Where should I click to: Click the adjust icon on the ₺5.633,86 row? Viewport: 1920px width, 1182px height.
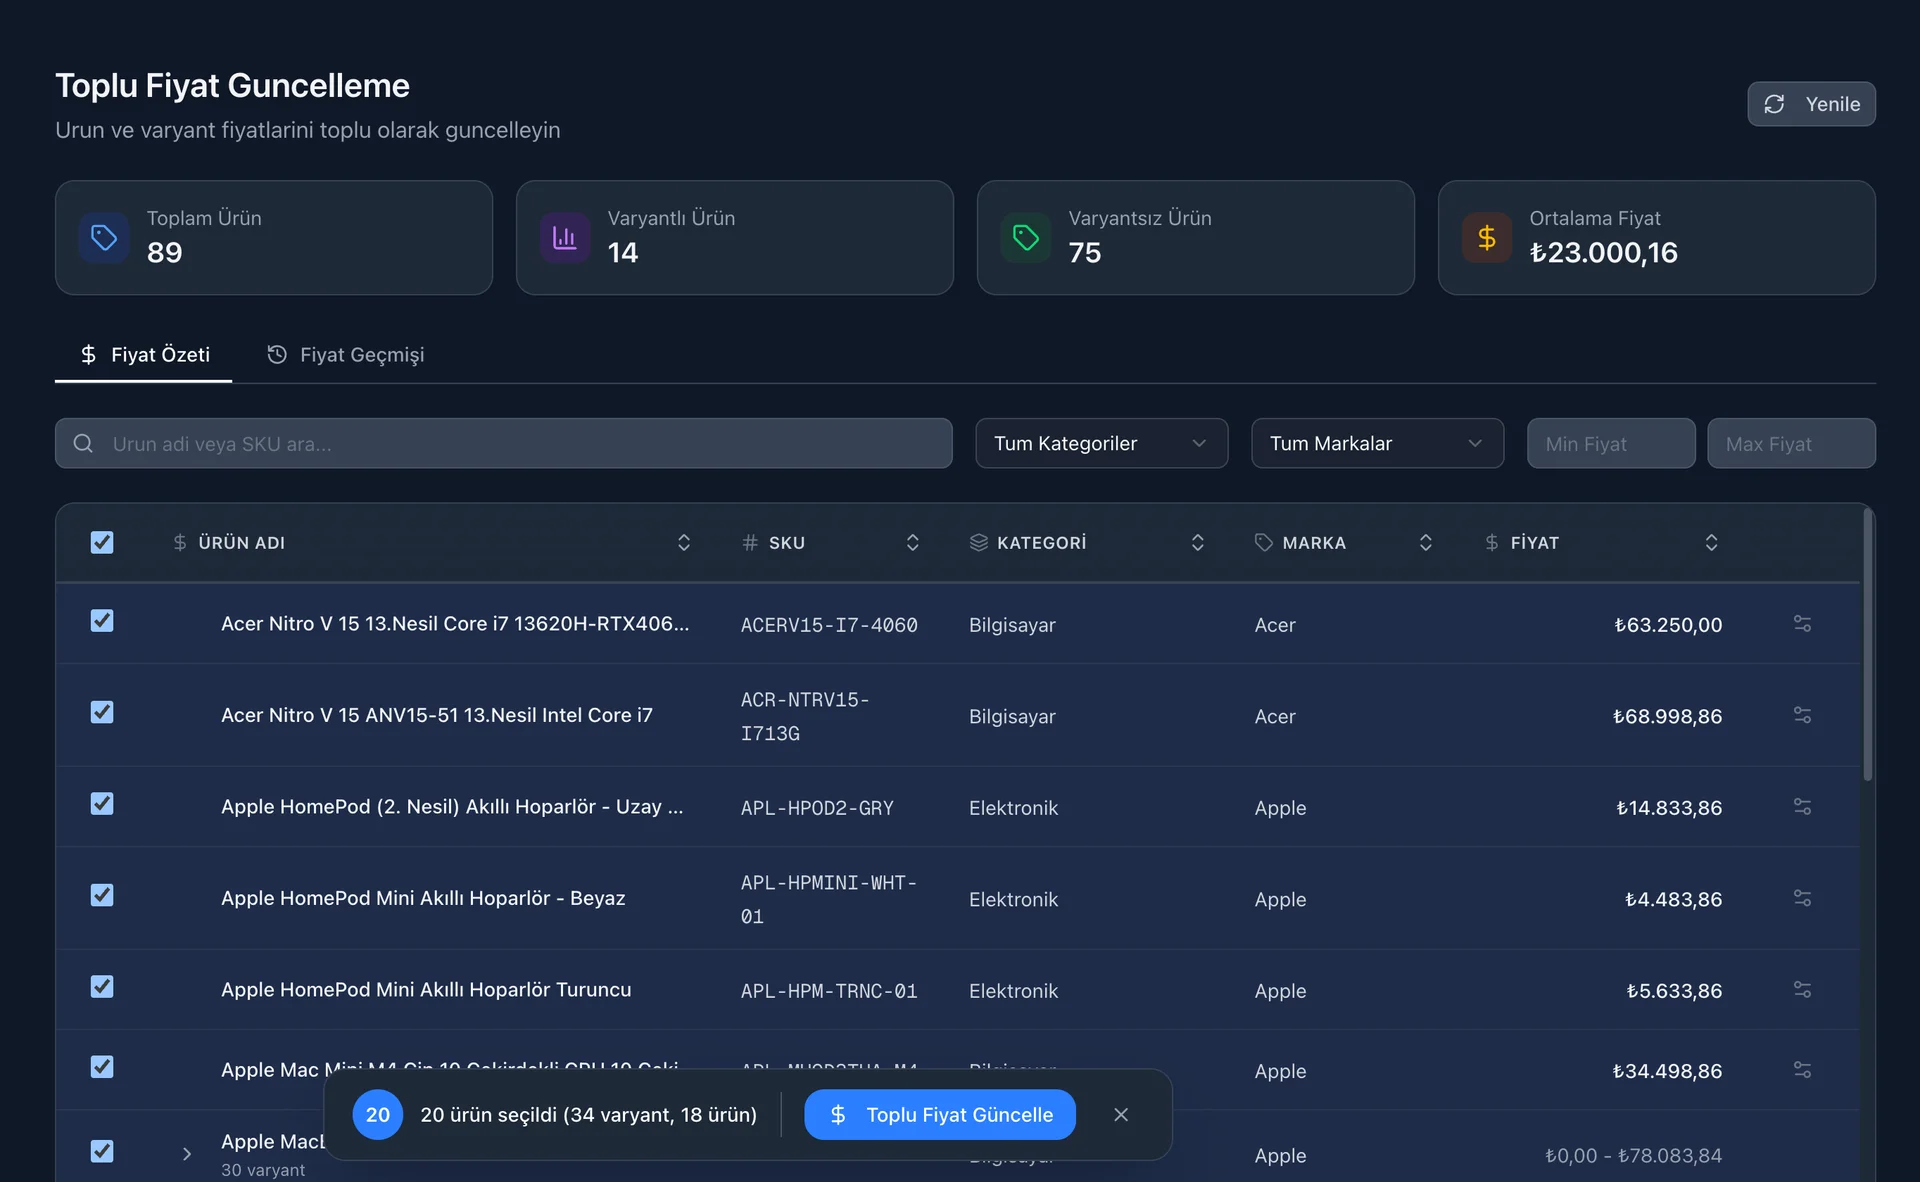click(1802, 990)
